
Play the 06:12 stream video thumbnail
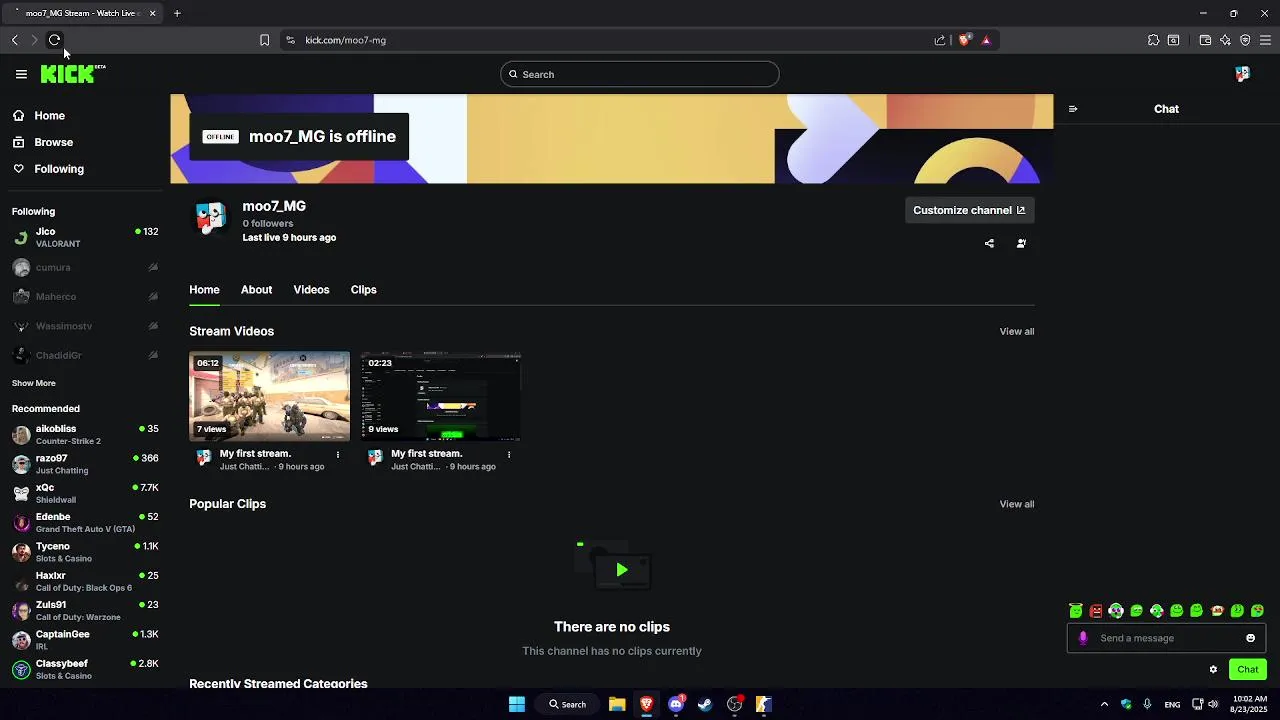[x=270, y=396]
